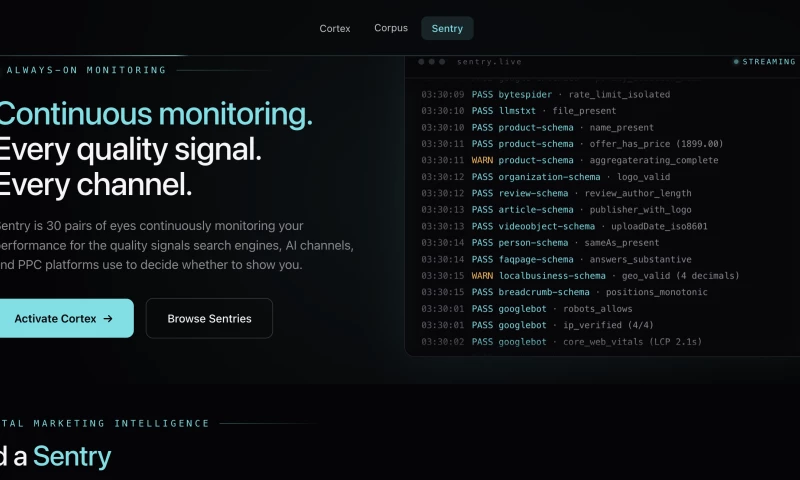Open Browse Sentries
800x480 pixels.
209,318
